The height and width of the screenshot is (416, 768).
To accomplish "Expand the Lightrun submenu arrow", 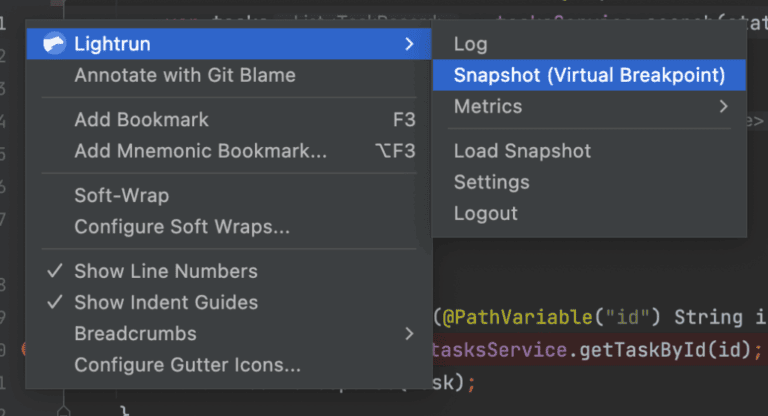I will tap(408, 43).
